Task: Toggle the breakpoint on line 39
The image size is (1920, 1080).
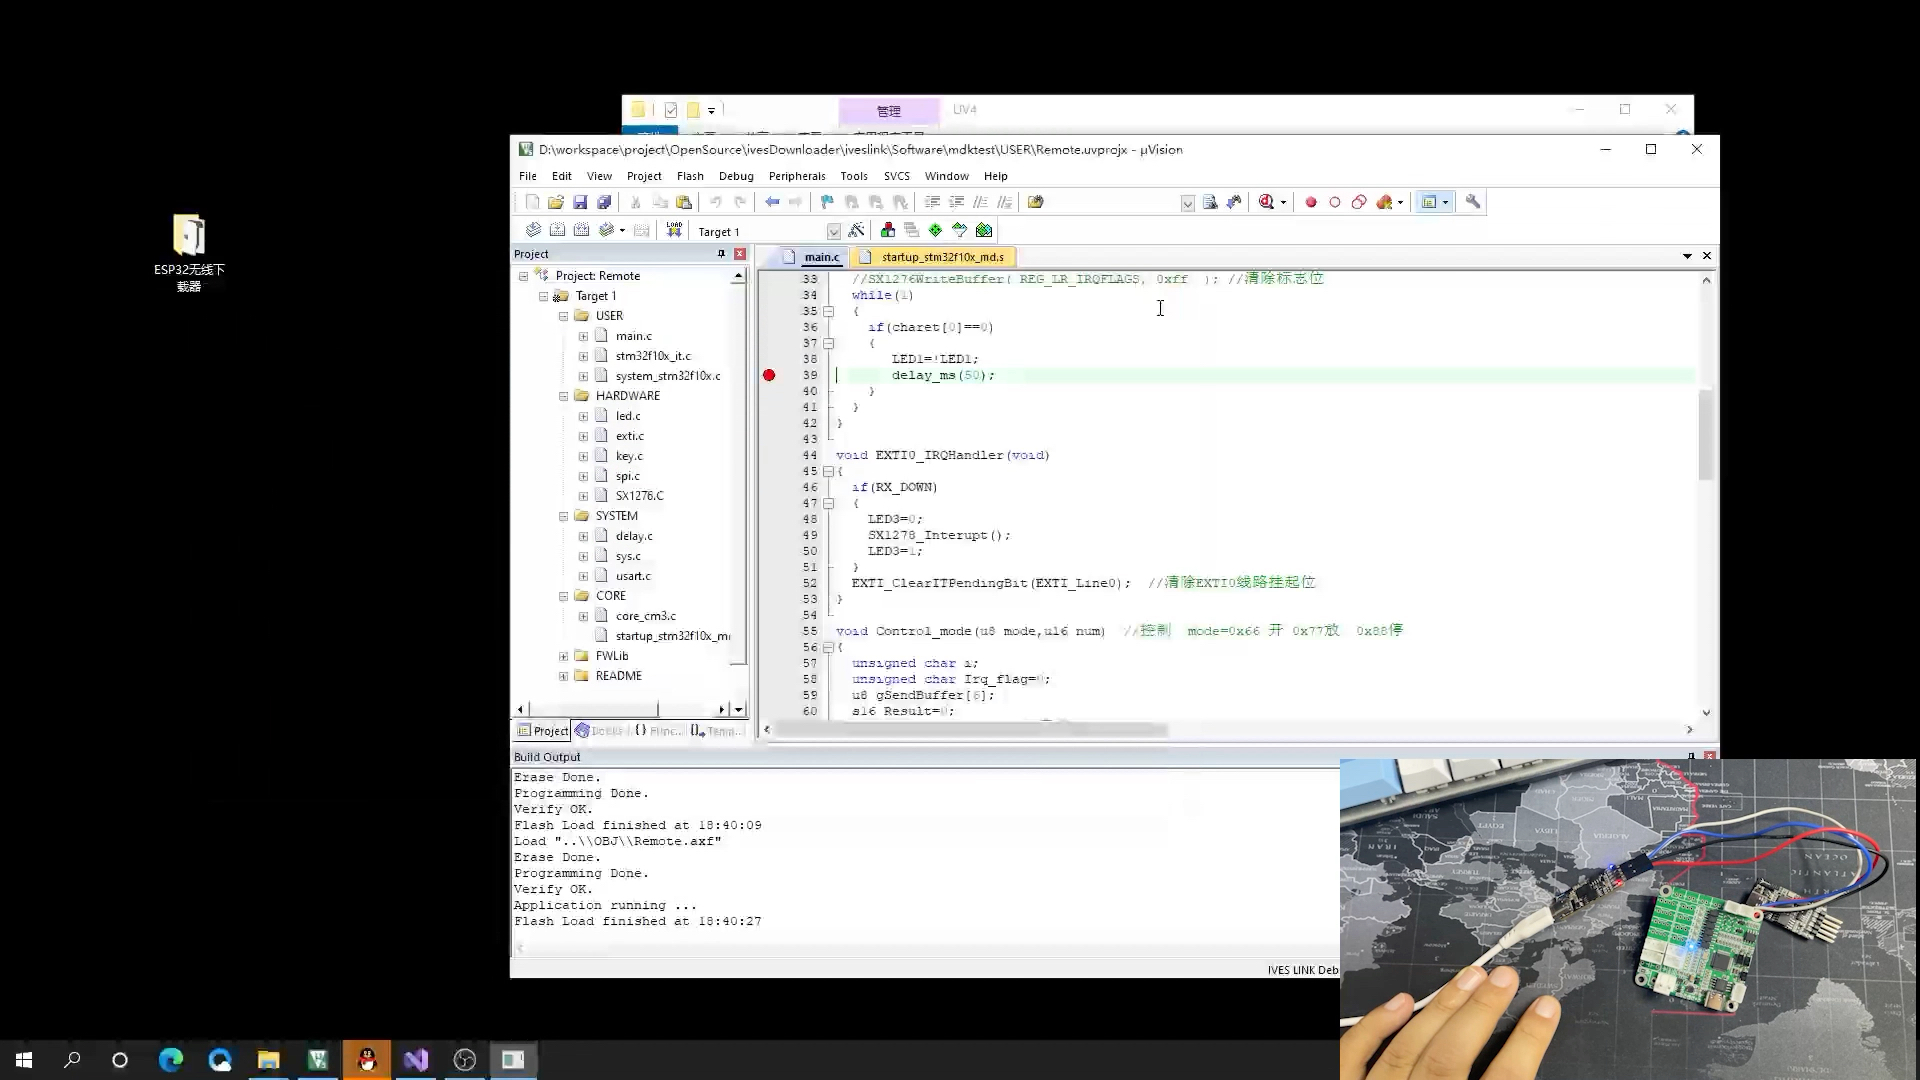Action: click(x=769, y=375)
